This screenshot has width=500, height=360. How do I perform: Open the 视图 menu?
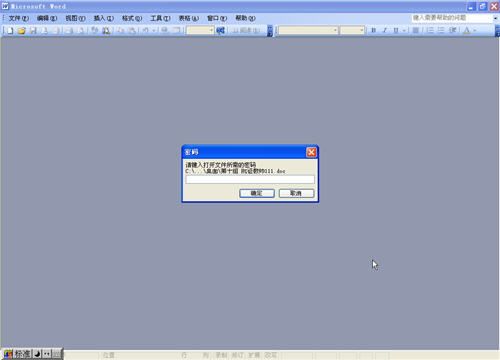pyautogui.click(x=75, y=18)
